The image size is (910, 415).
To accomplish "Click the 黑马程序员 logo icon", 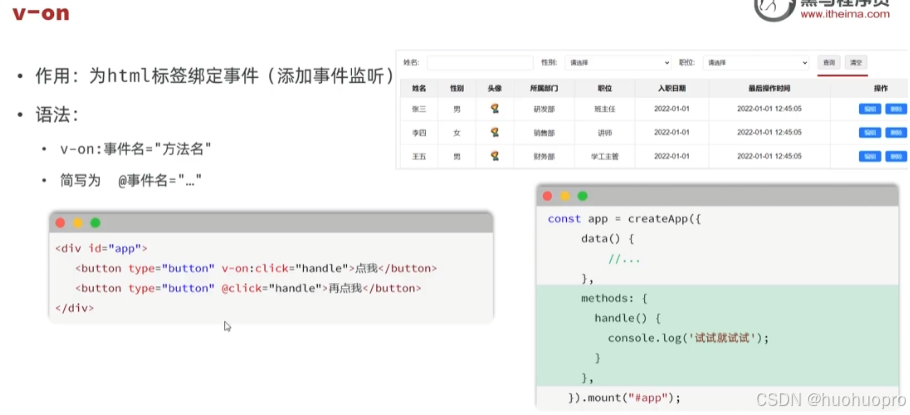I will click(x=774, y=9).
